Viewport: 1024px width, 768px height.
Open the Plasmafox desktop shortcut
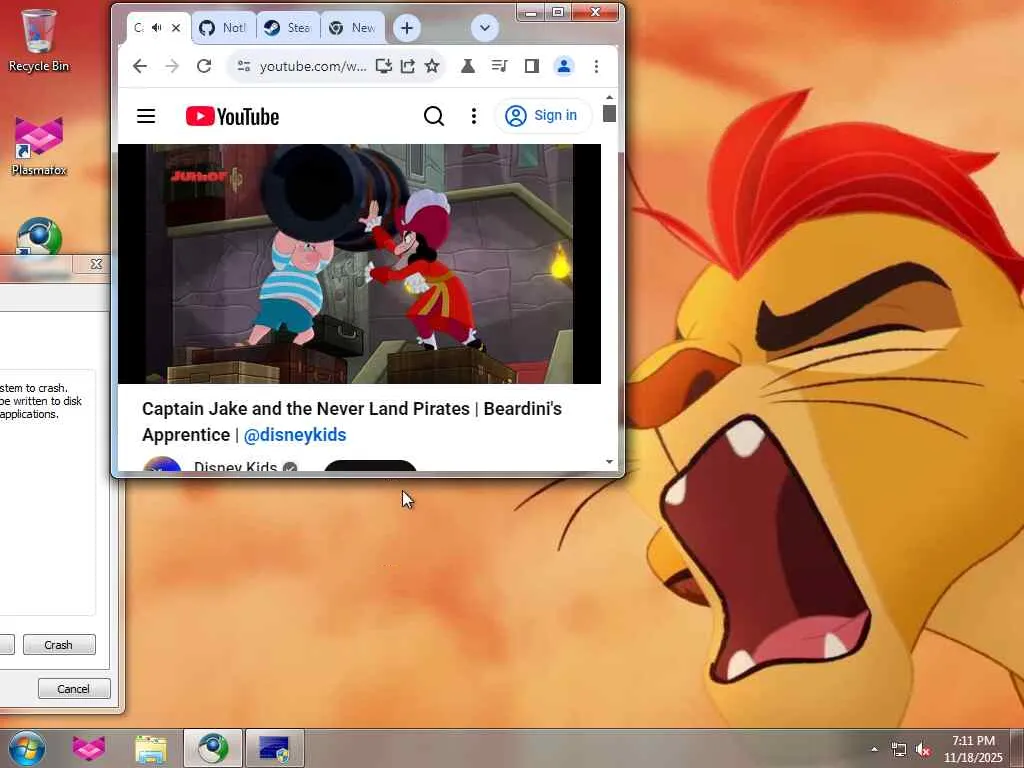pyautogui.click(x=39, y=146)
